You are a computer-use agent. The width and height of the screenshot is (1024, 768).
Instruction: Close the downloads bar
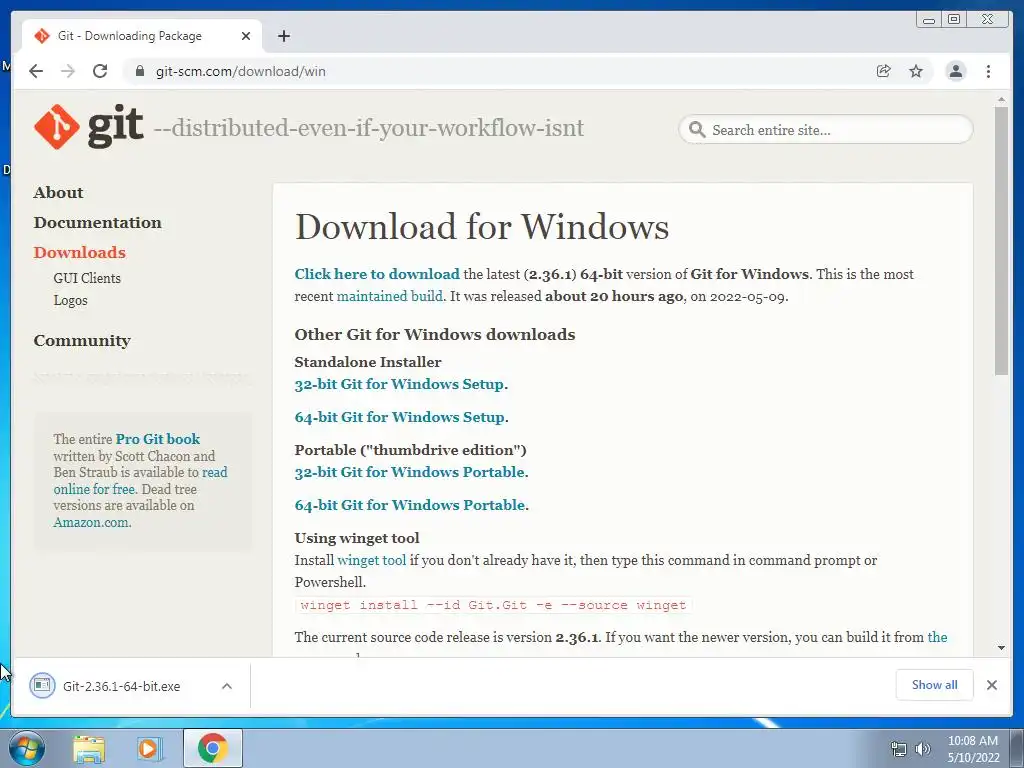[991, 684]
